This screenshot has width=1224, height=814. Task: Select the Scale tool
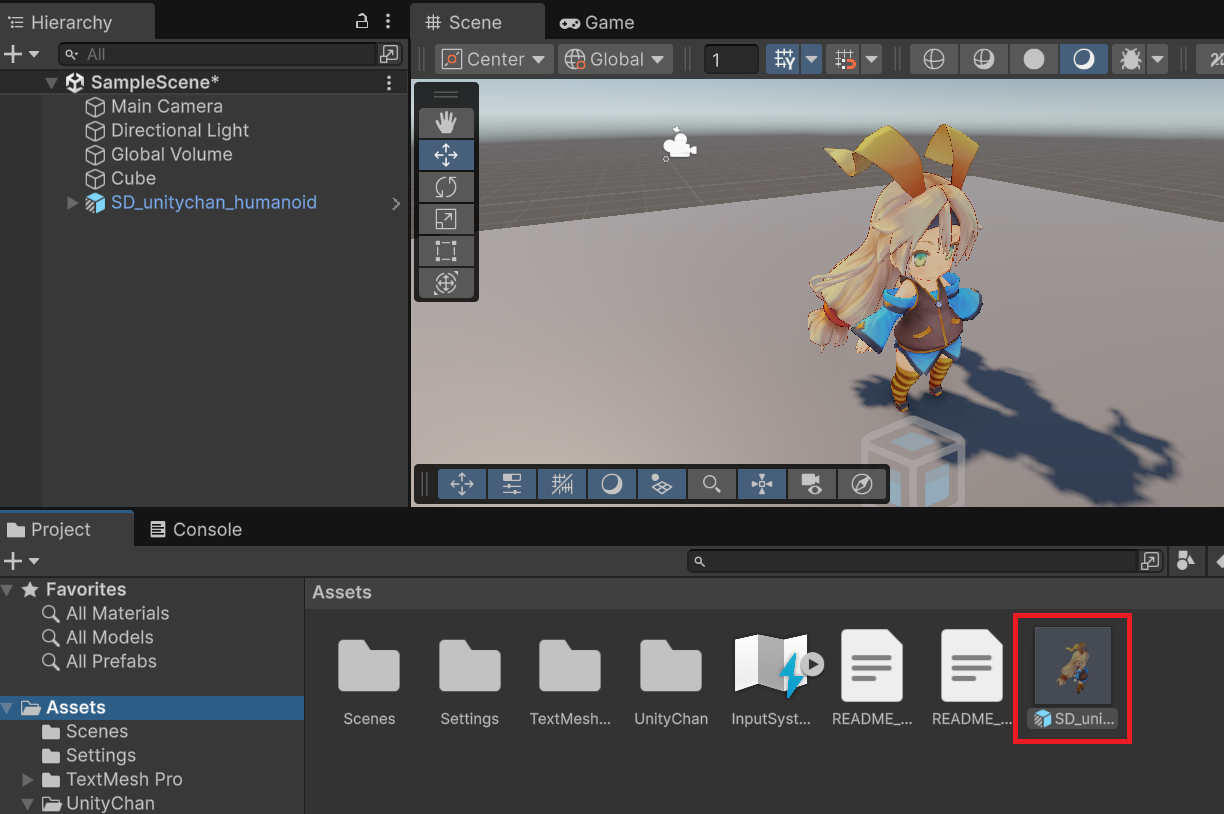tap(446, 219)
